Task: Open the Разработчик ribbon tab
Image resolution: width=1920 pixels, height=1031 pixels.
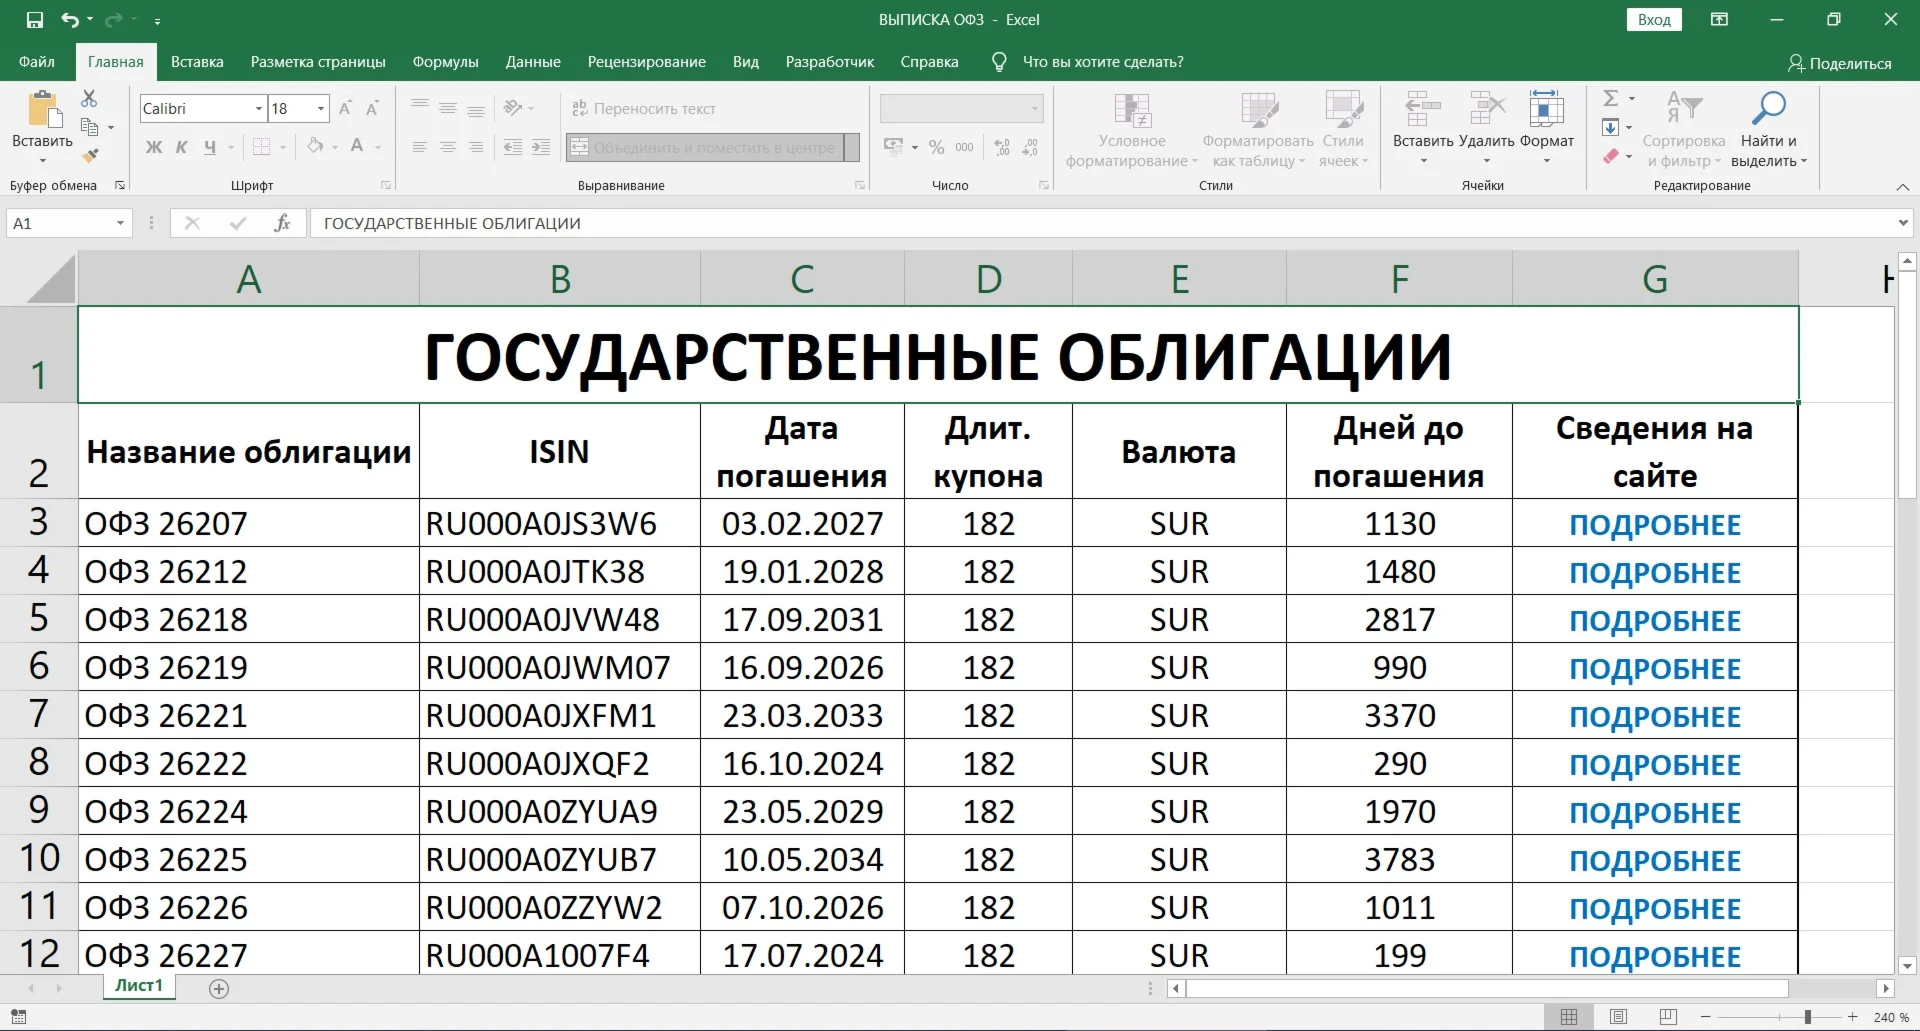Action: pyautogui.click(x=830, y=61)
